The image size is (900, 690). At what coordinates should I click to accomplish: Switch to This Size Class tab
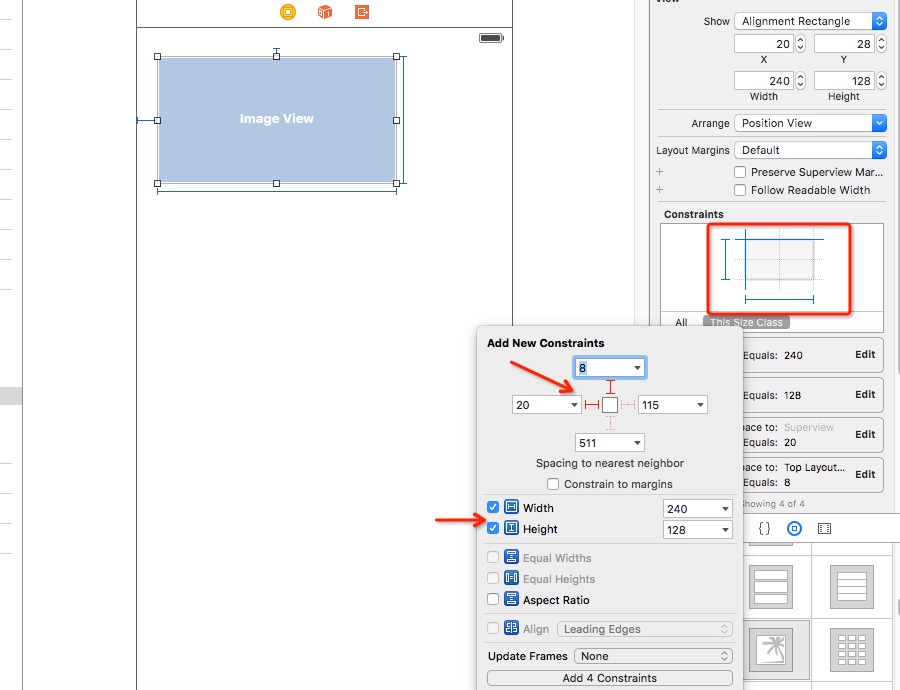click(746, 323)
